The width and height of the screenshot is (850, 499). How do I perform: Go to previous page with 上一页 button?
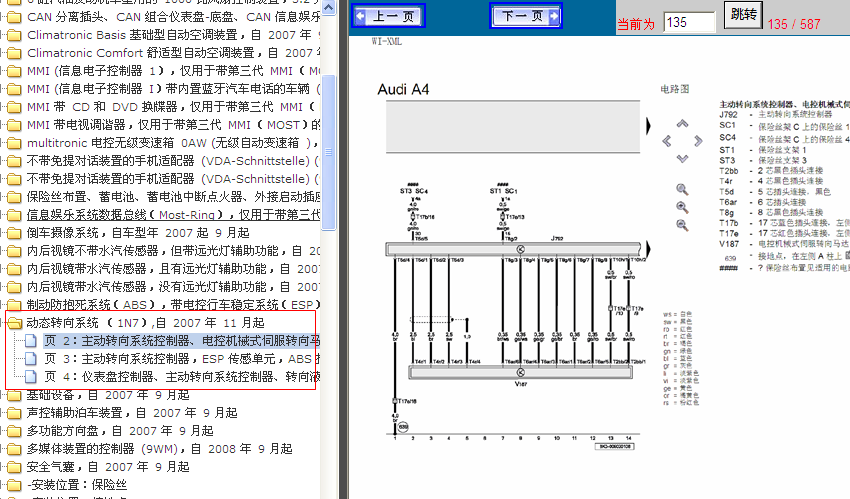click(x=388, y=16)
